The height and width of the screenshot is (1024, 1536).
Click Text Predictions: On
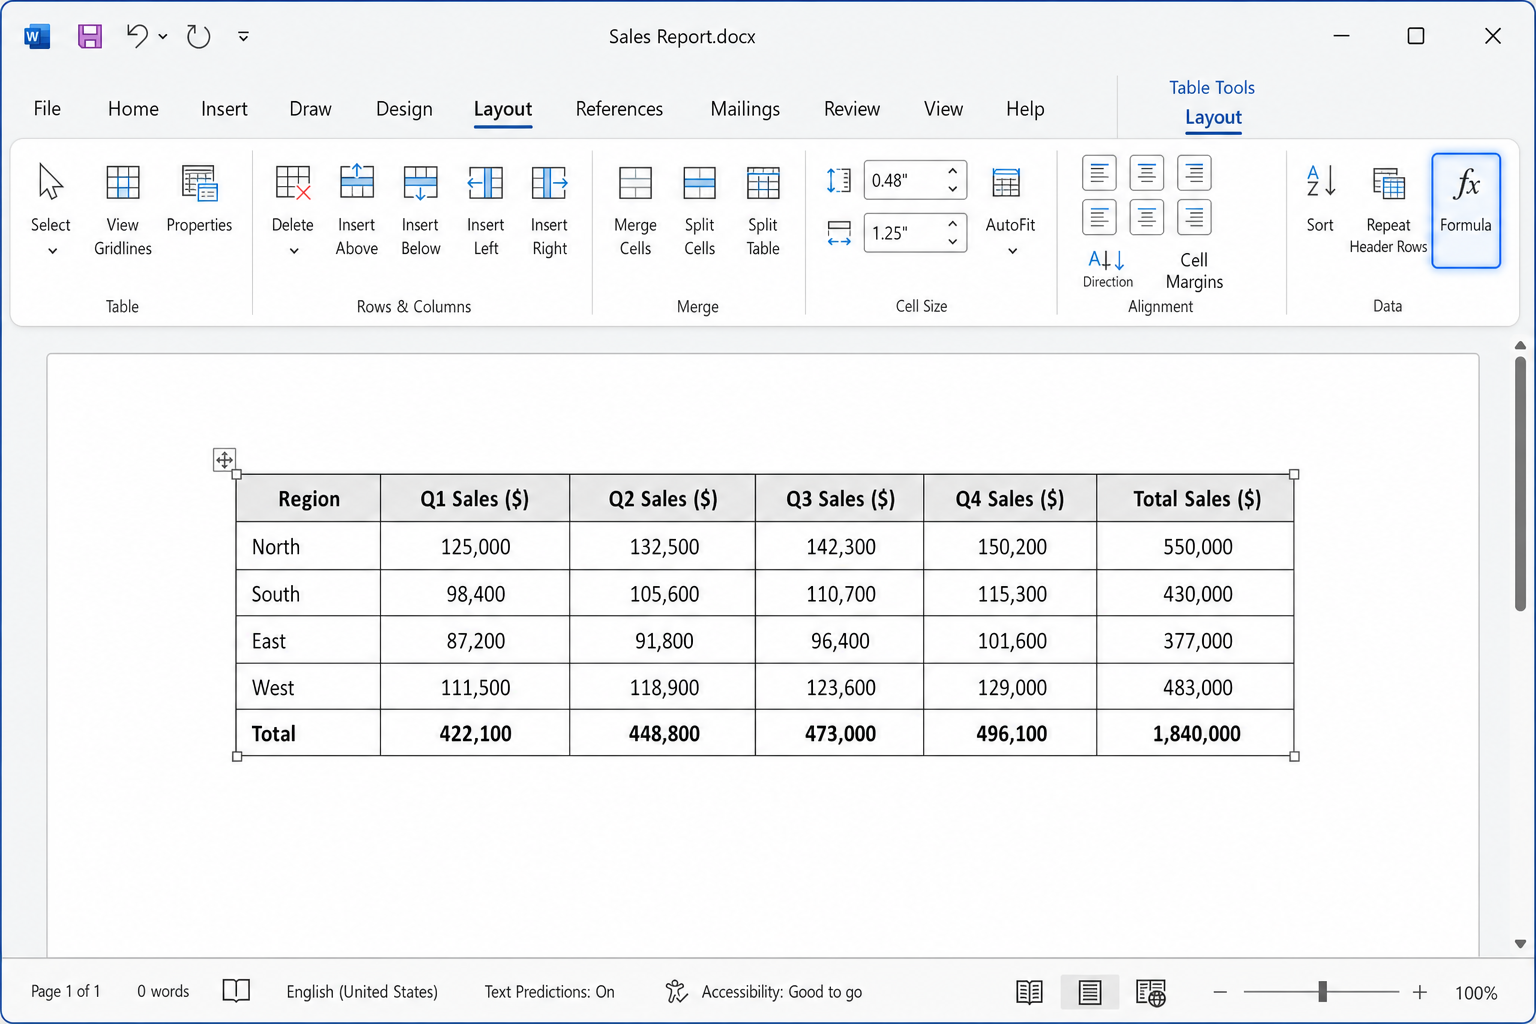pos(549,991)
